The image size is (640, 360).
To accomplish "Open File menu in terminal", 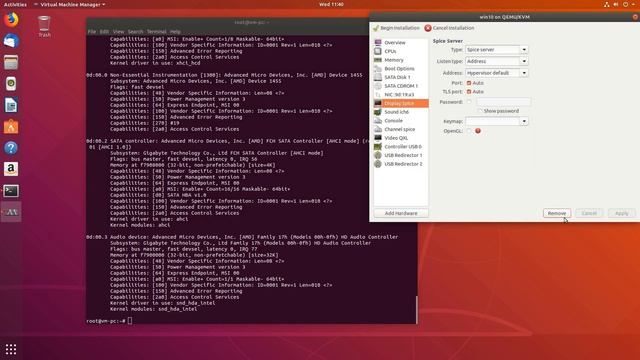I will 91,31.
